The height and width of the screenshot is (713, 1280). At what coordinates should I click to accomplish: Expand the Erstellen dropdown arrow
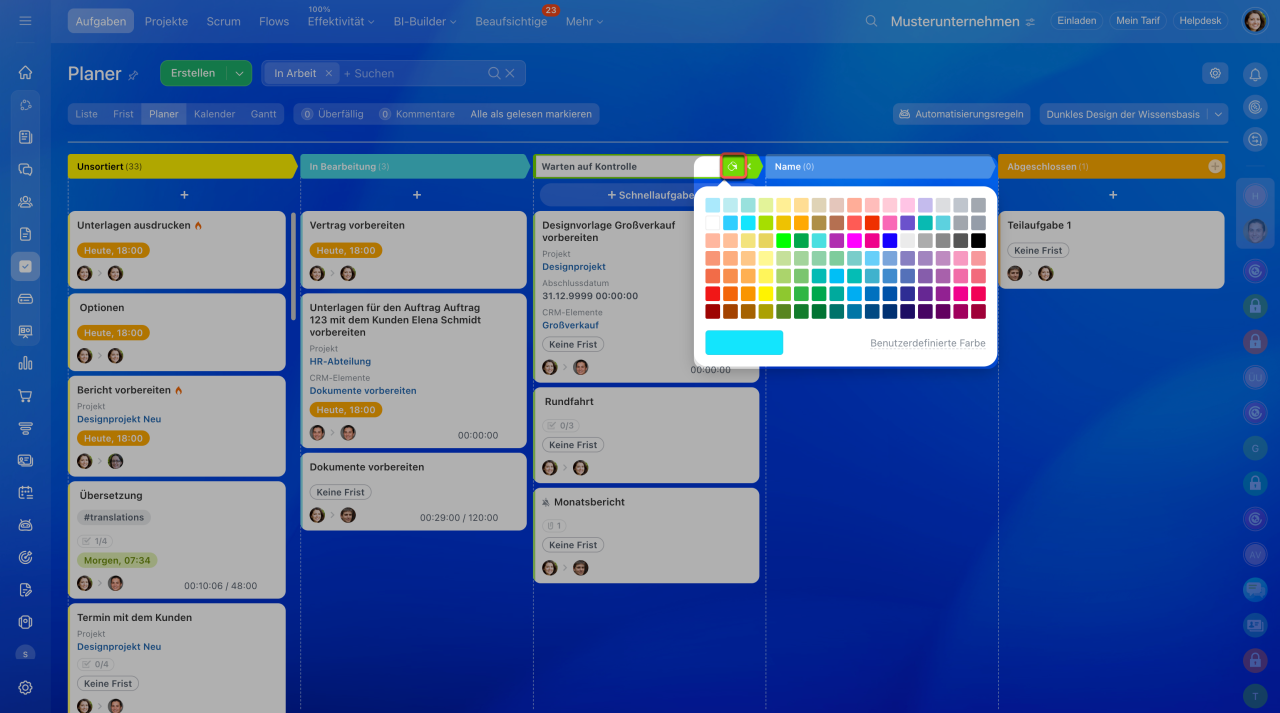[x=239, y=73]
